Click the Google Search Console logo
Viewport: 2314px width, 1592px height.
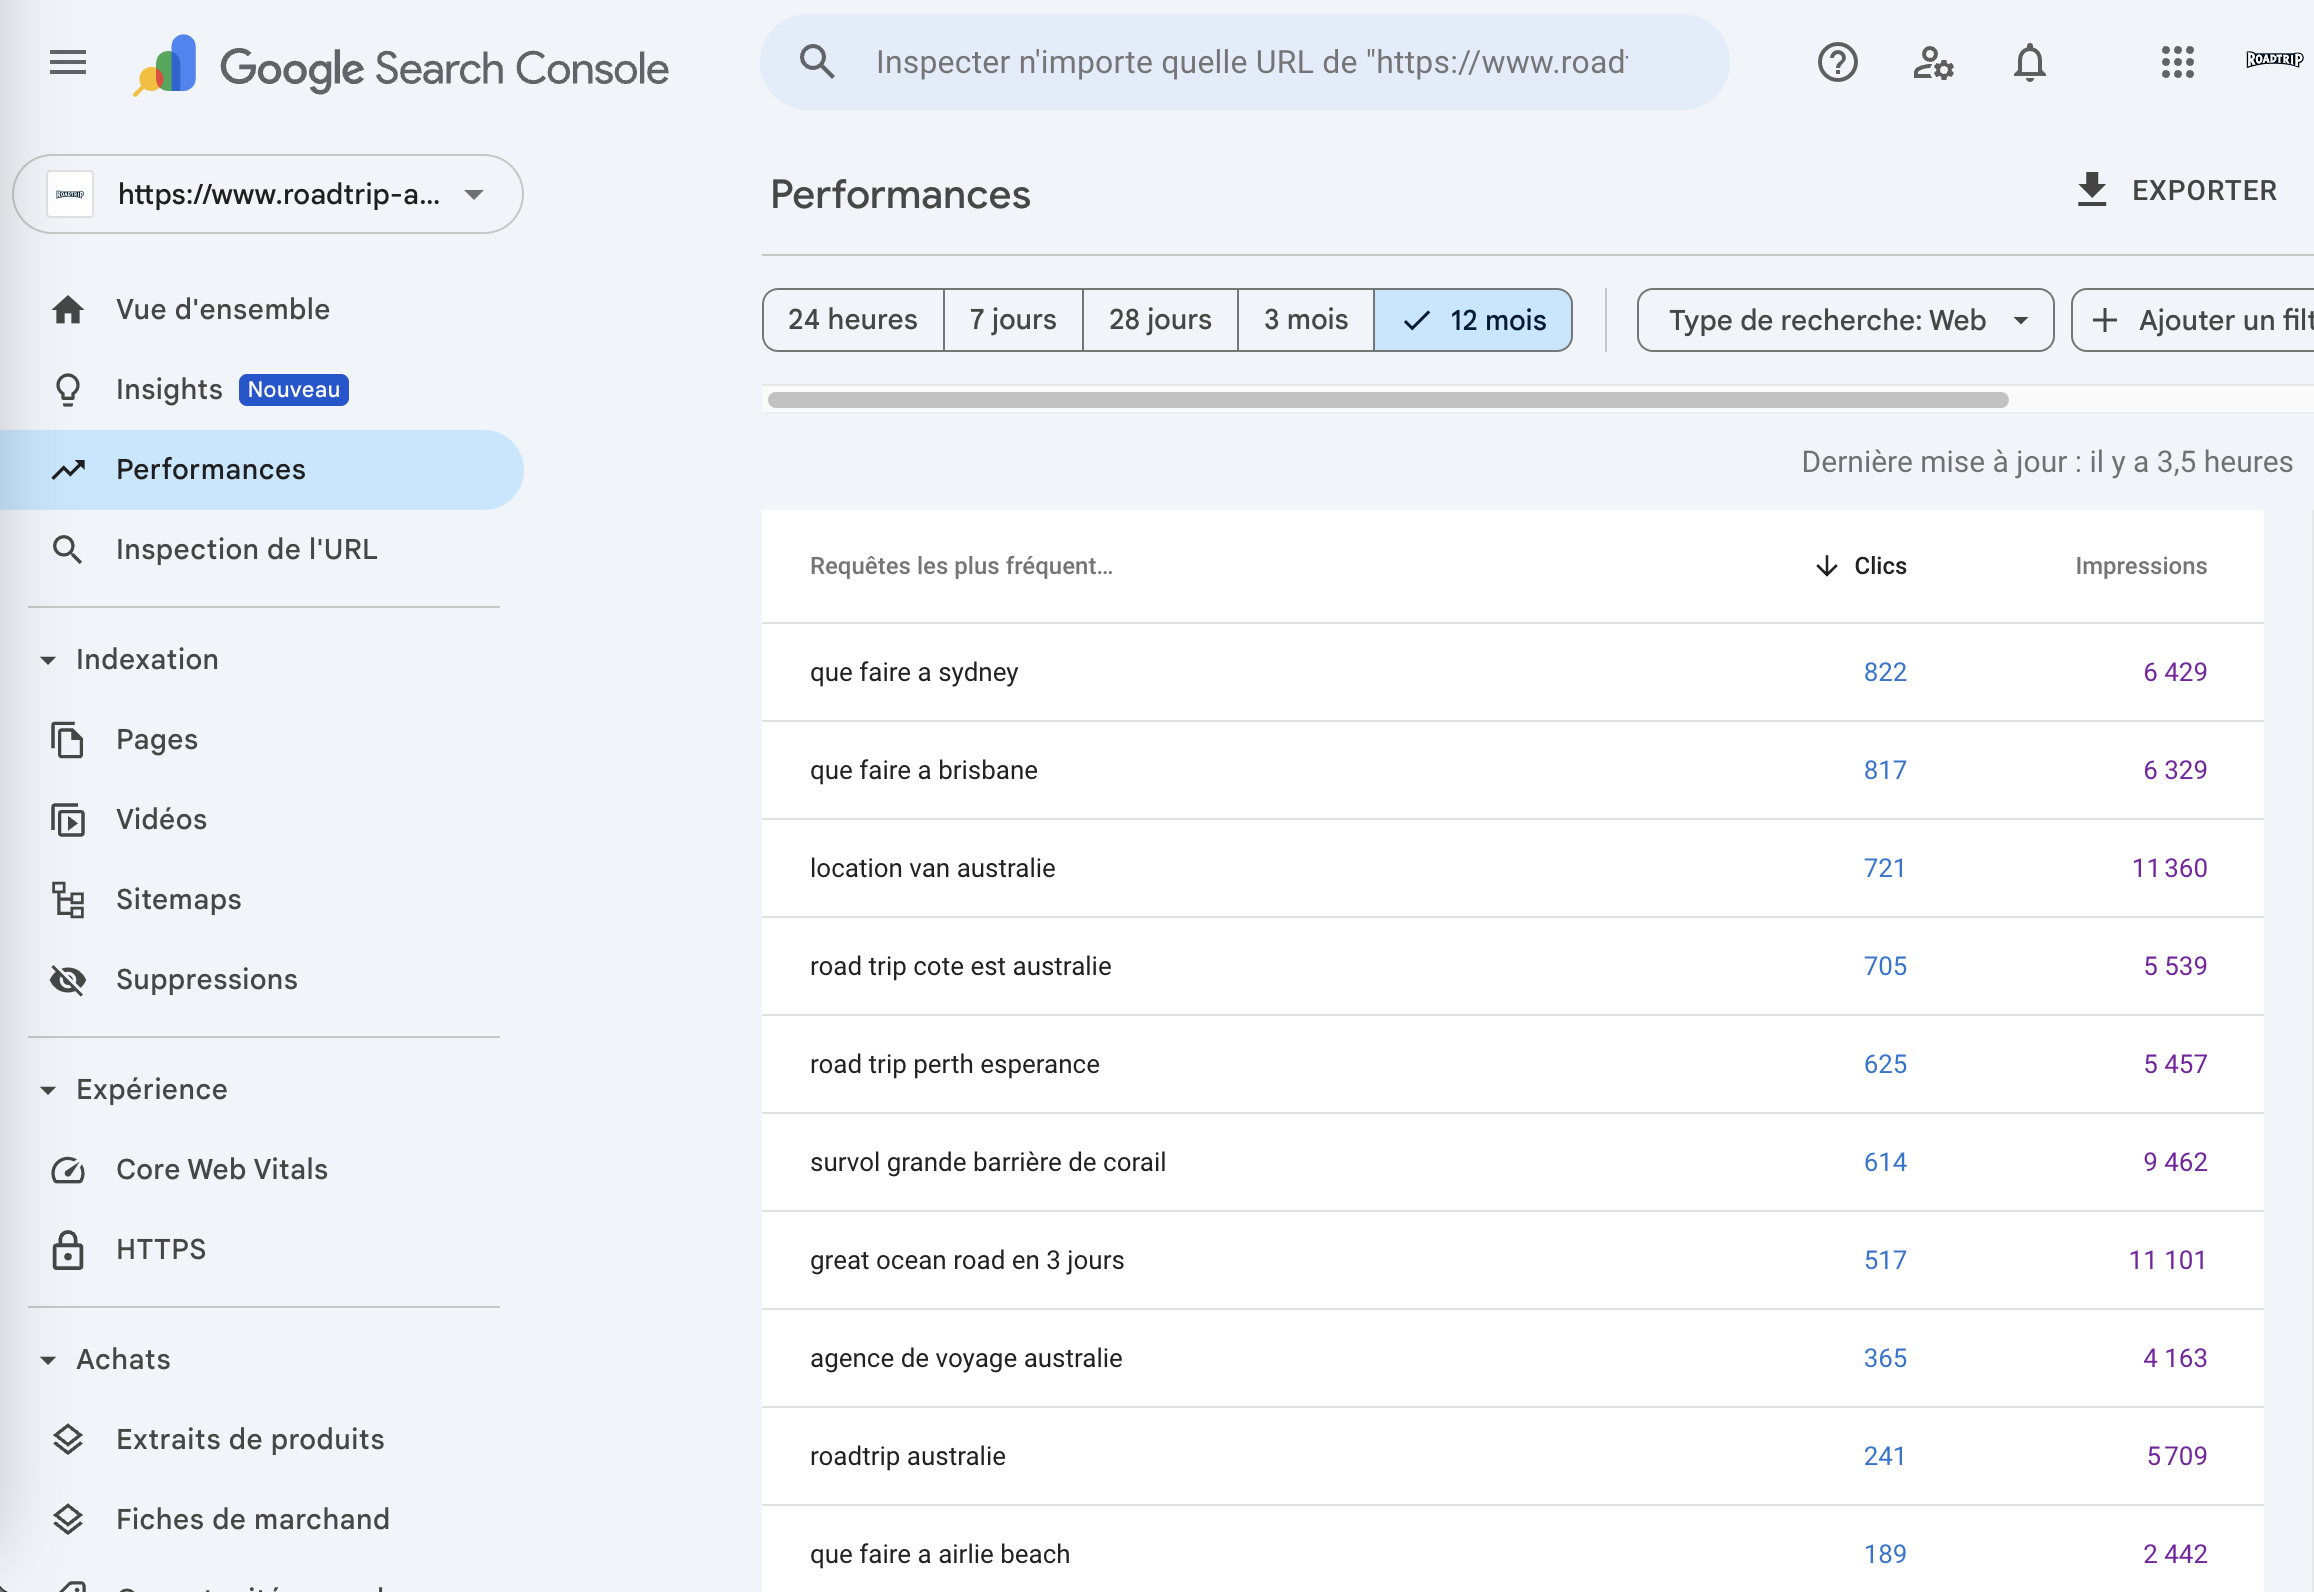tap(401, 66)
